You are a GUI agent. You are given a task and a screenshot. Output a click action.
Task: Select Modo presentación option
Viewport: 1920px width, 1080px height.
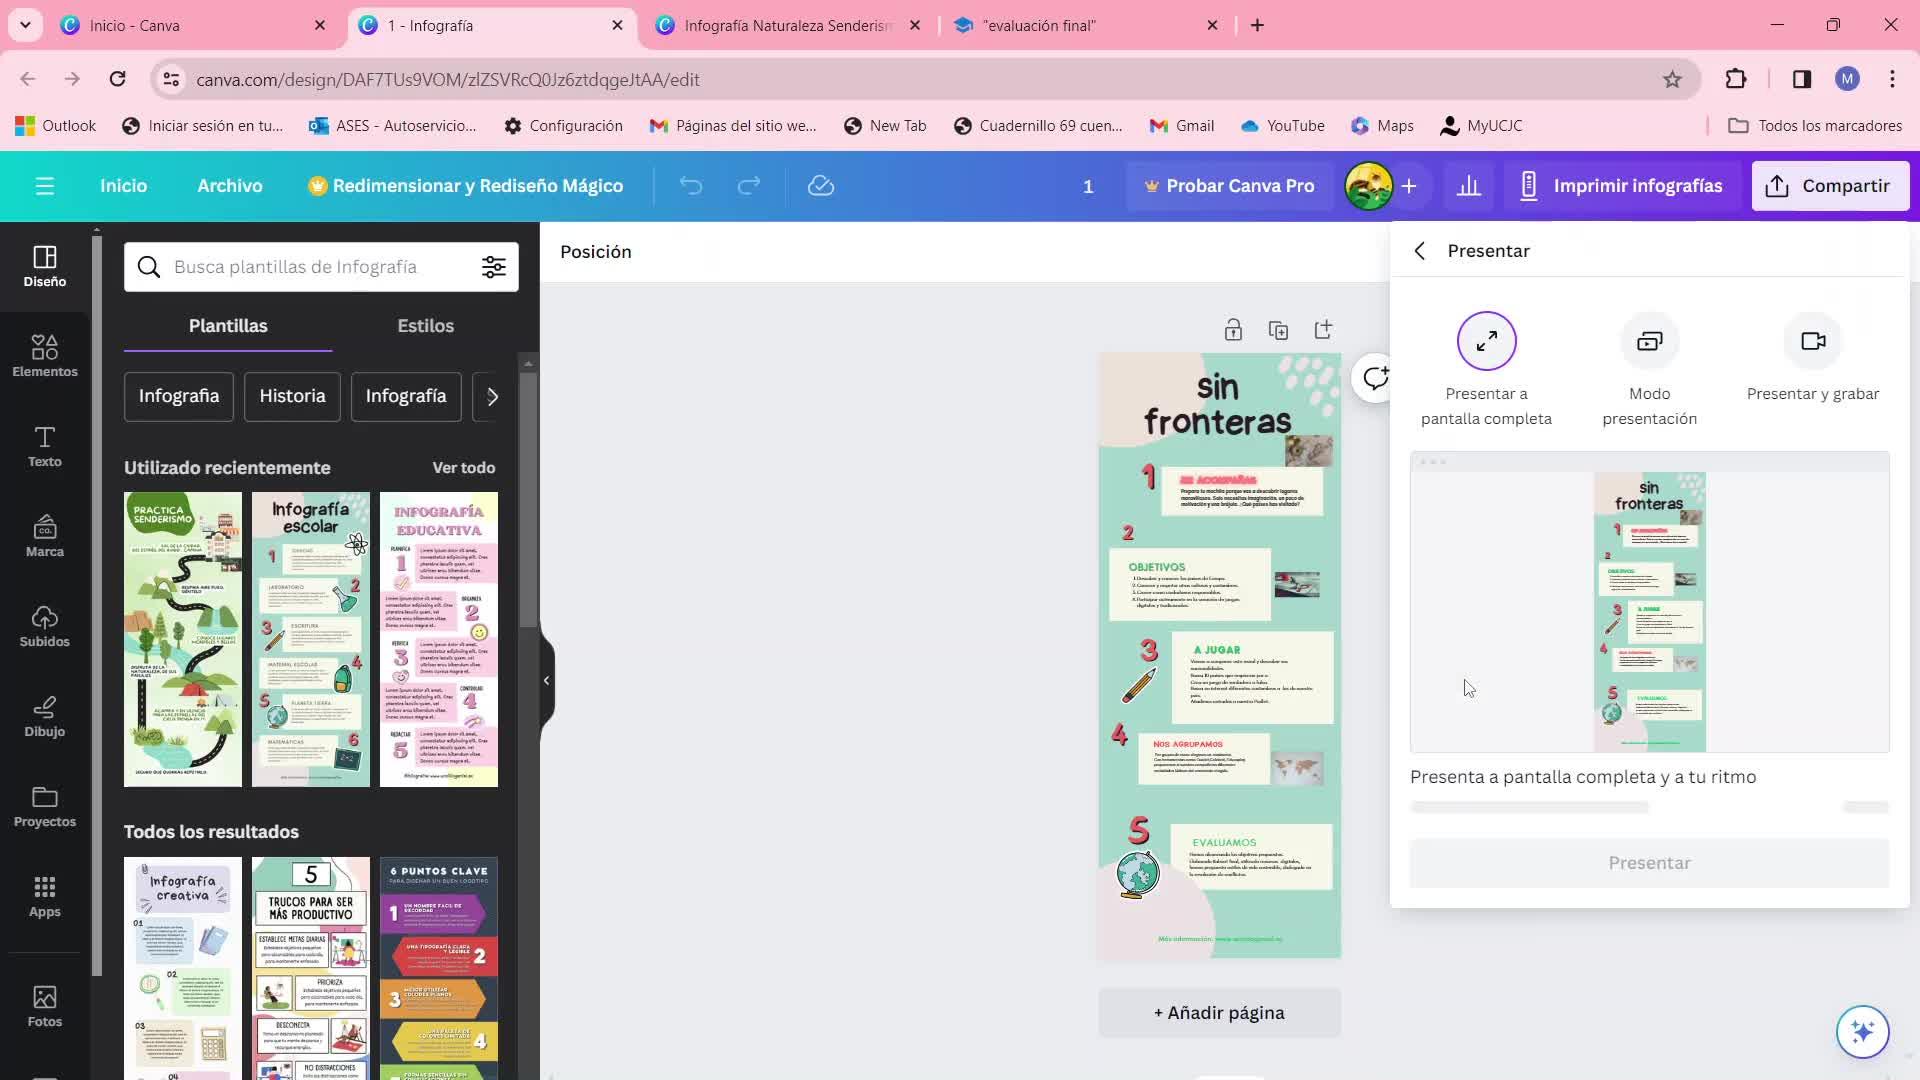click(x=1649, y=342)
